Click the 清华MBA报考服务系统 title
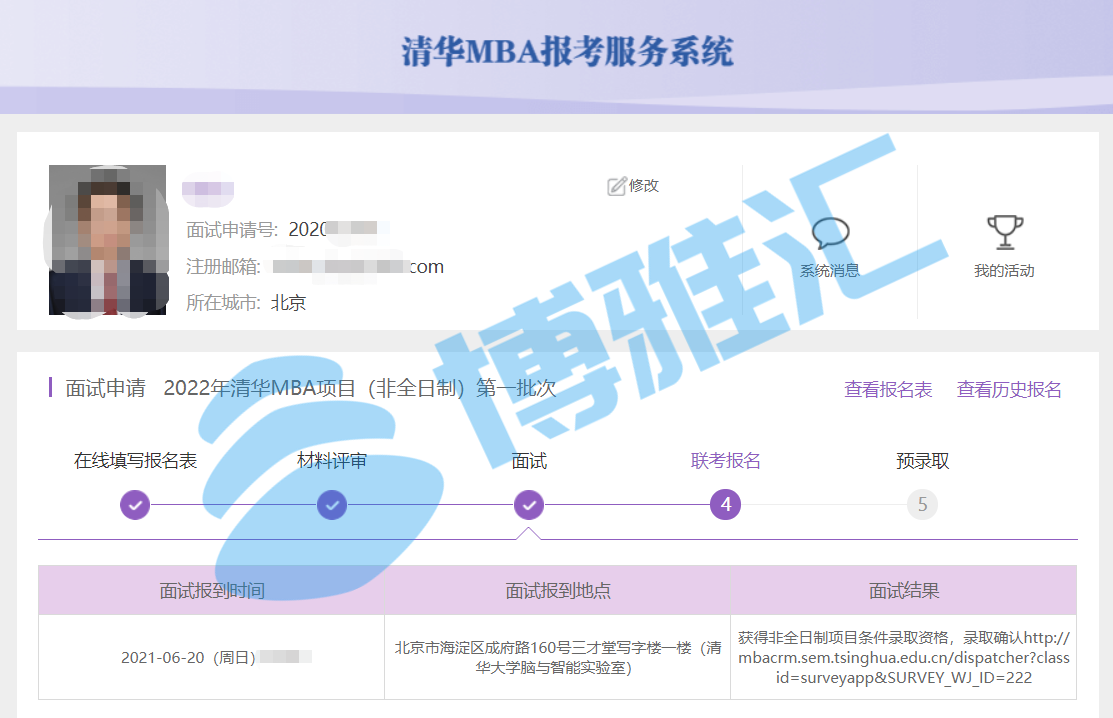1113x718 pixels. [566, 52]
